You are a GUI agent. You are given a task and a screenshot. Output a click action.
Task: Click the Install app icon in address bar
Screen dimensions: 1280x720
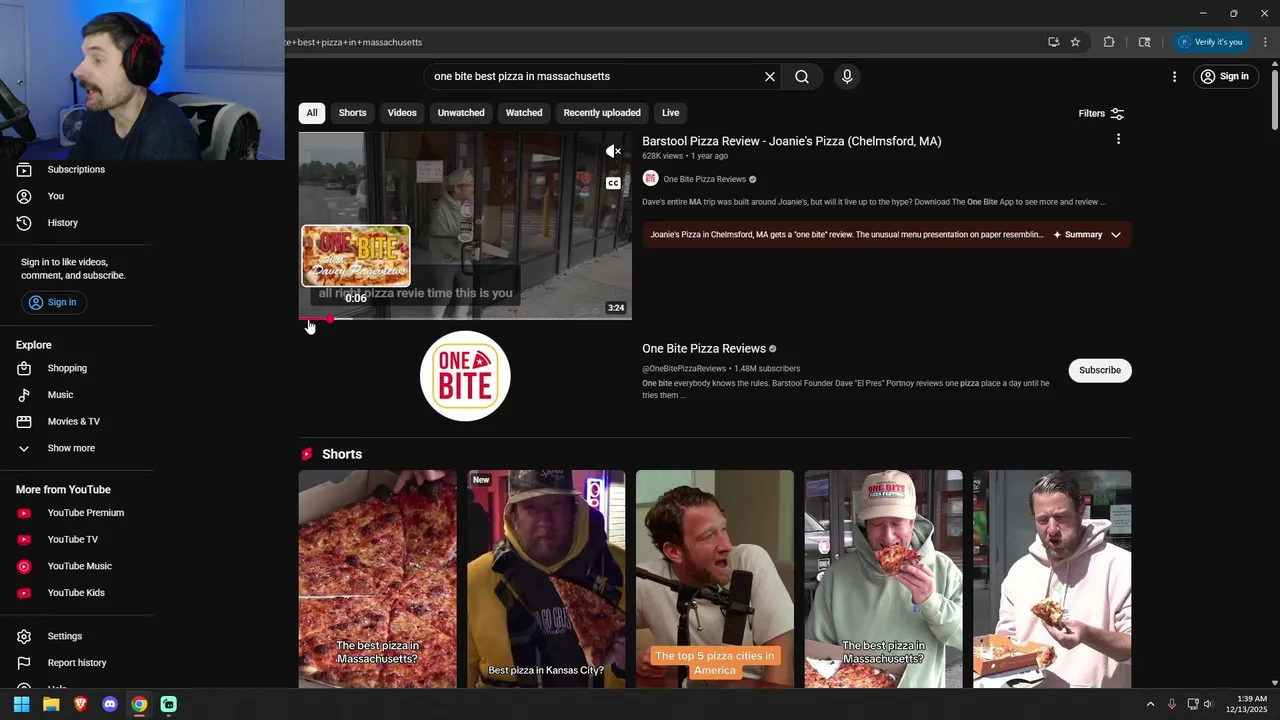pos(1053,42)
